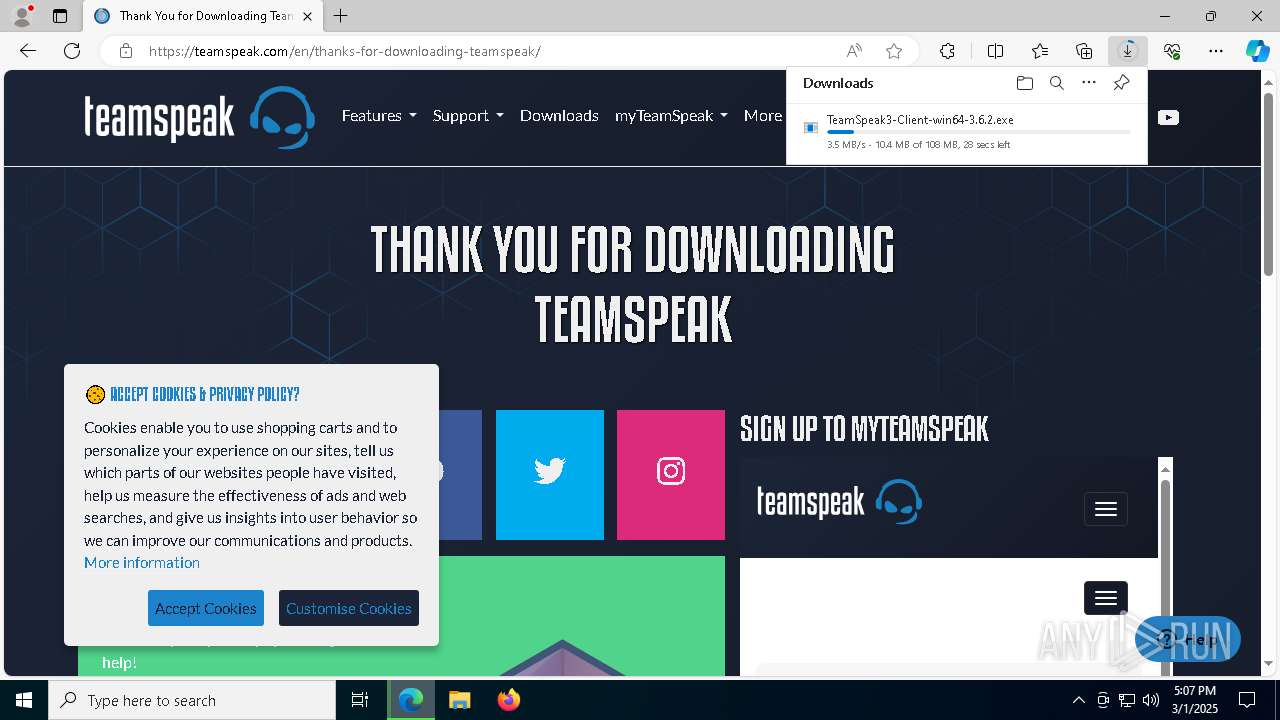
Task: Refresh the TeamSpeak page
Action: coord(72,51)
